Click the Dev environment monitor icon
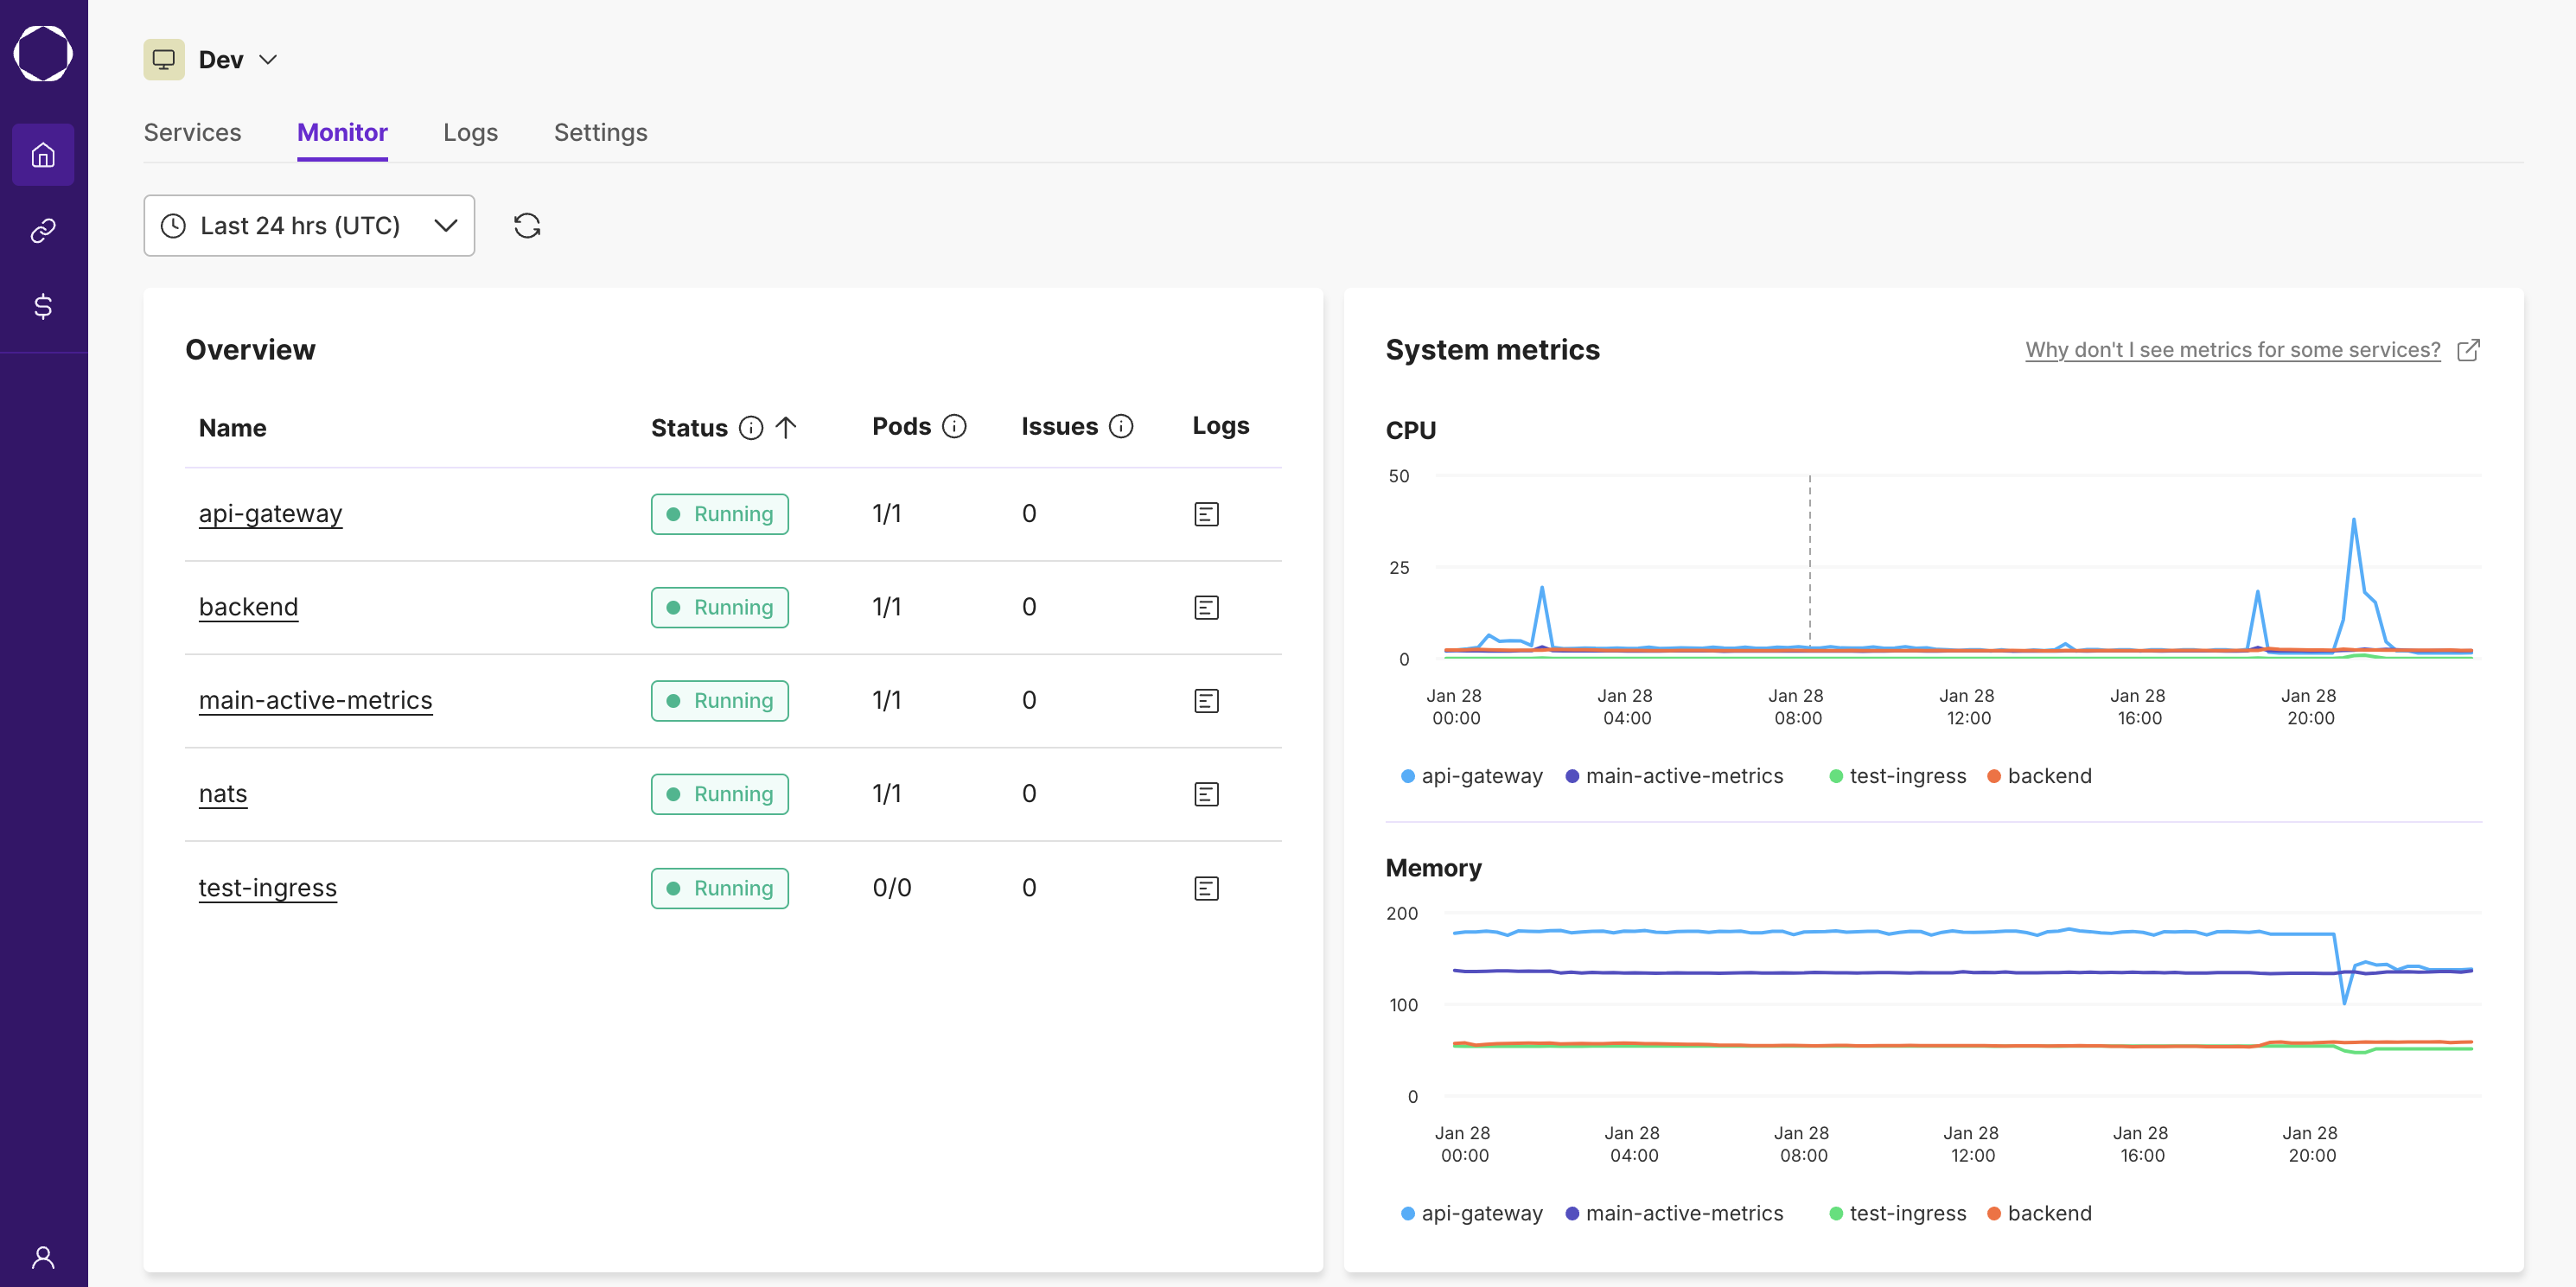2576x1287 pixels. 164,60
